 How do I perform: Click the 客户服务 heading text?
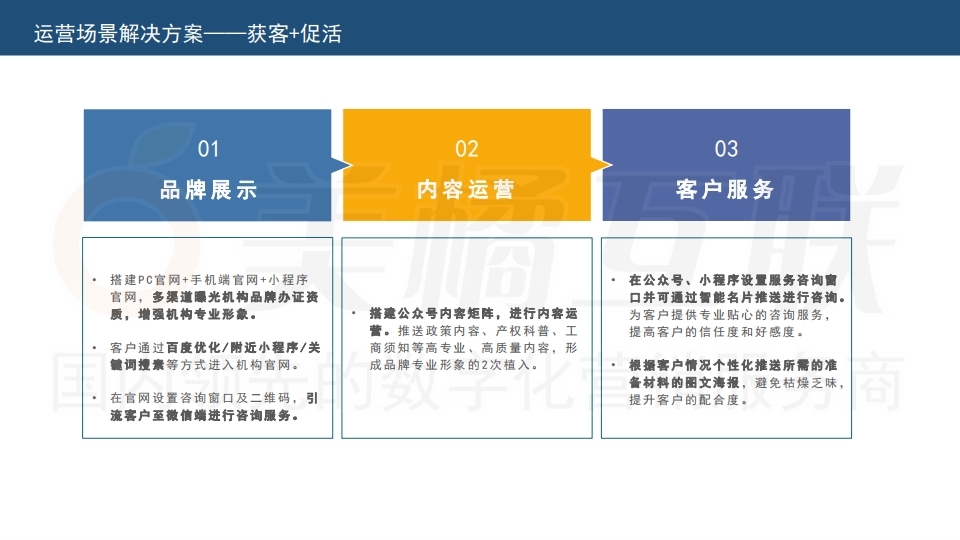[x=726, y=190]
